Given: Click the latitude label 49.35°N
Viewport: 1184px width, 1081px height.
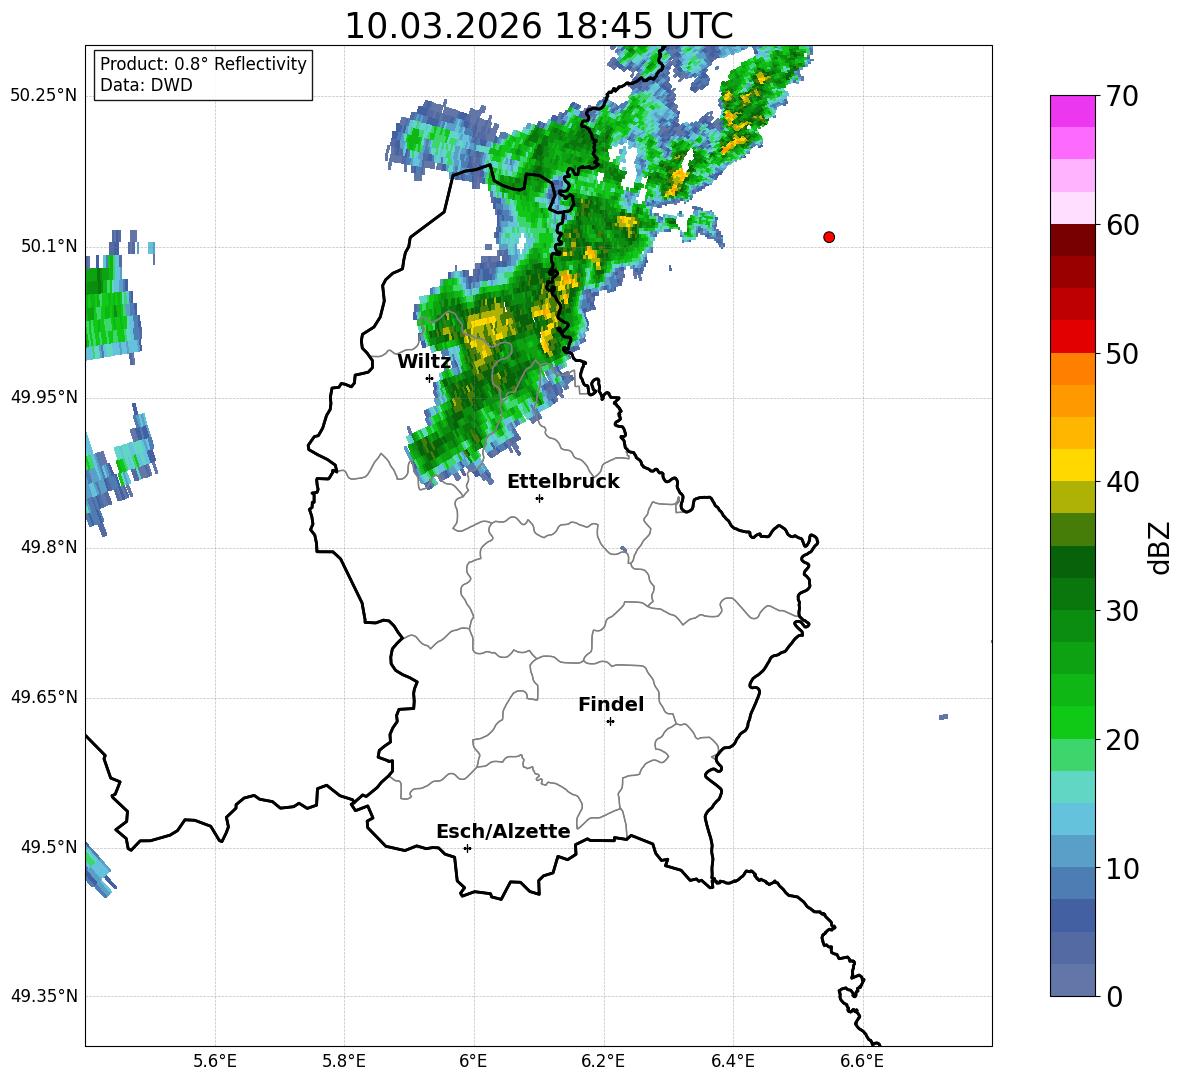Looking at the screenshot, I should 44,996.
